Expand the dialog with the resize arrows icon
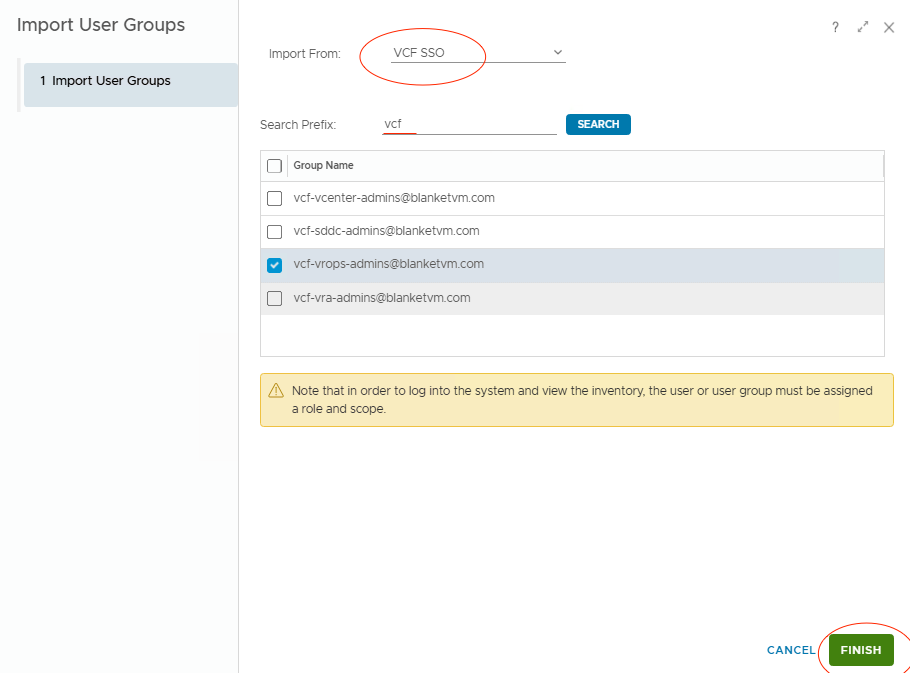Screen dimensions: 910x673 (863, 28)
